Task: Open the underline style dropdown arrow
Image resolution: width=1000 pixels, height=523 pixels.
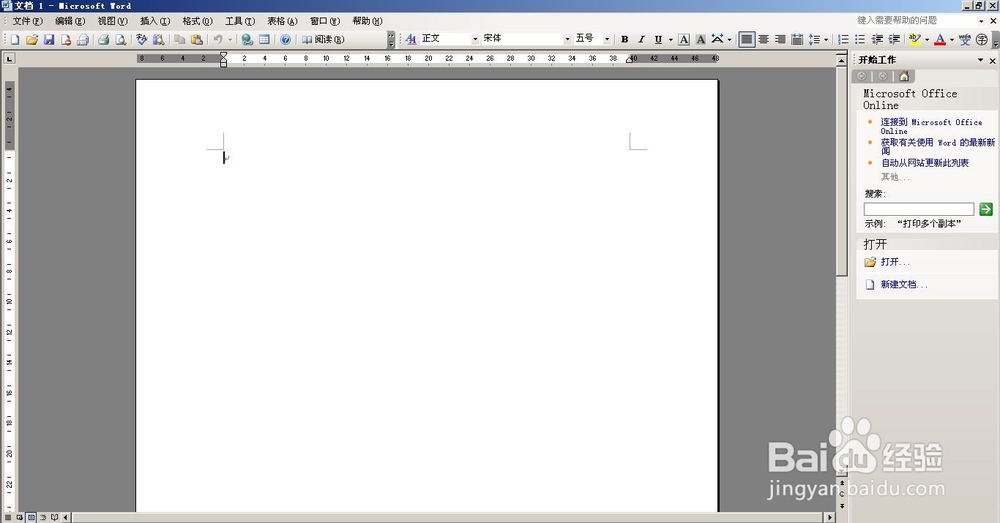Action: point(670,40)
